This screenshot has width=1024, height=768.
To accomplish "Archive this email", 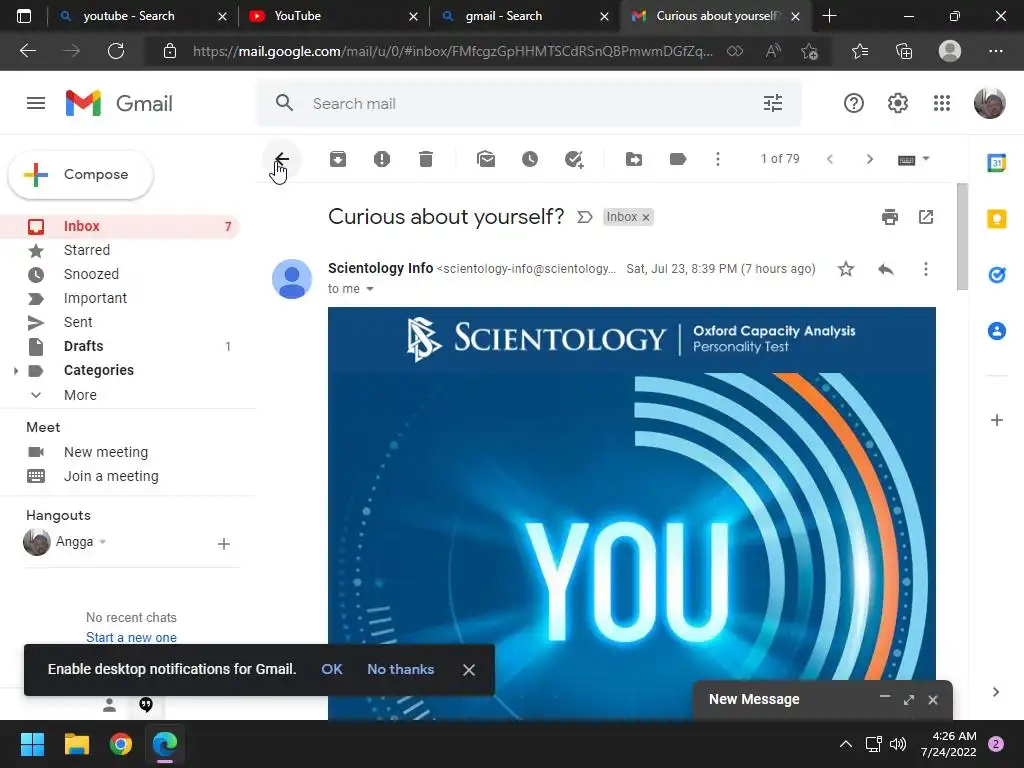I will coord(338,159).
